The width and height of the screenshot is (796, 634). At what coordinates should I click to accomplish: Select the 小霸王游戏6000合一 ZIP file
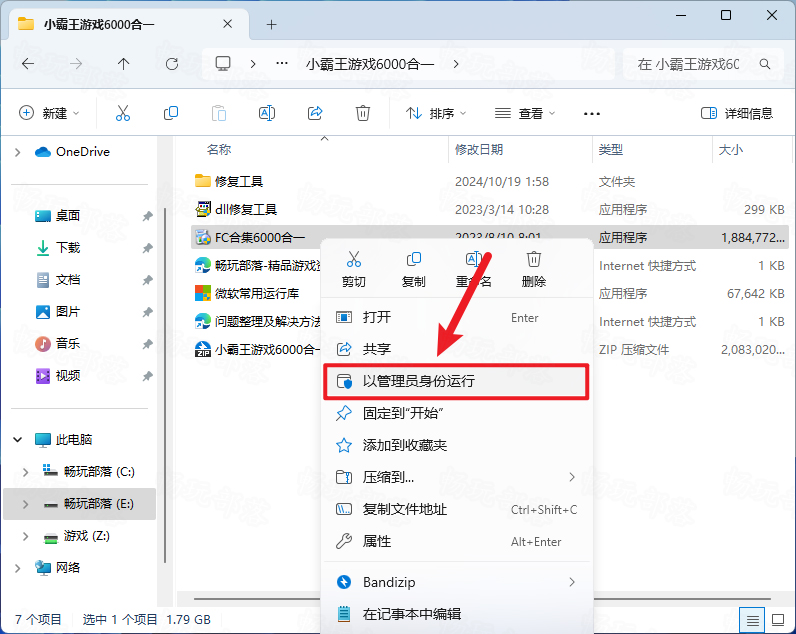click(257, 350)
